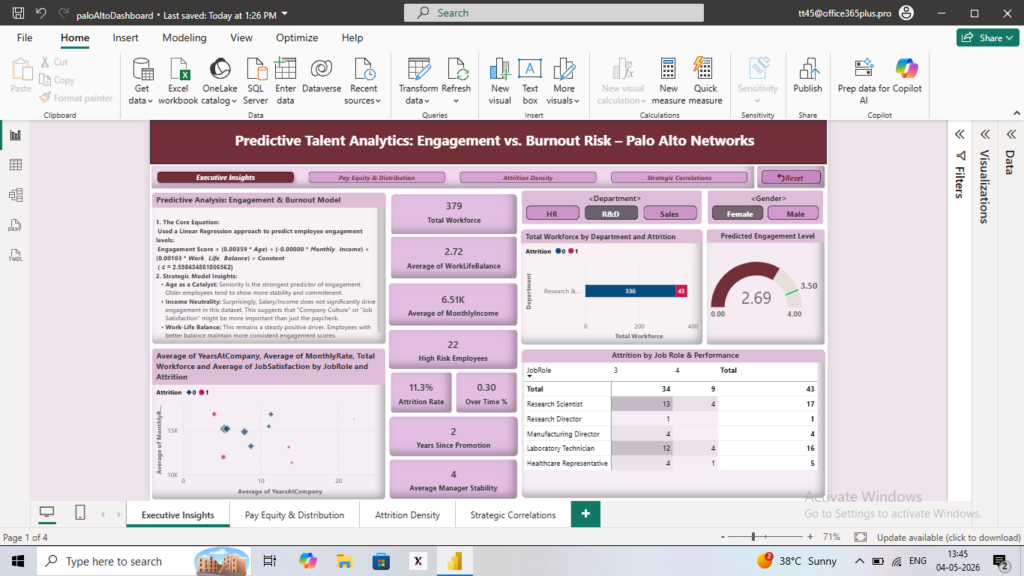Open Recent sources icon
1024x576 pixels.
pos(363,69)
